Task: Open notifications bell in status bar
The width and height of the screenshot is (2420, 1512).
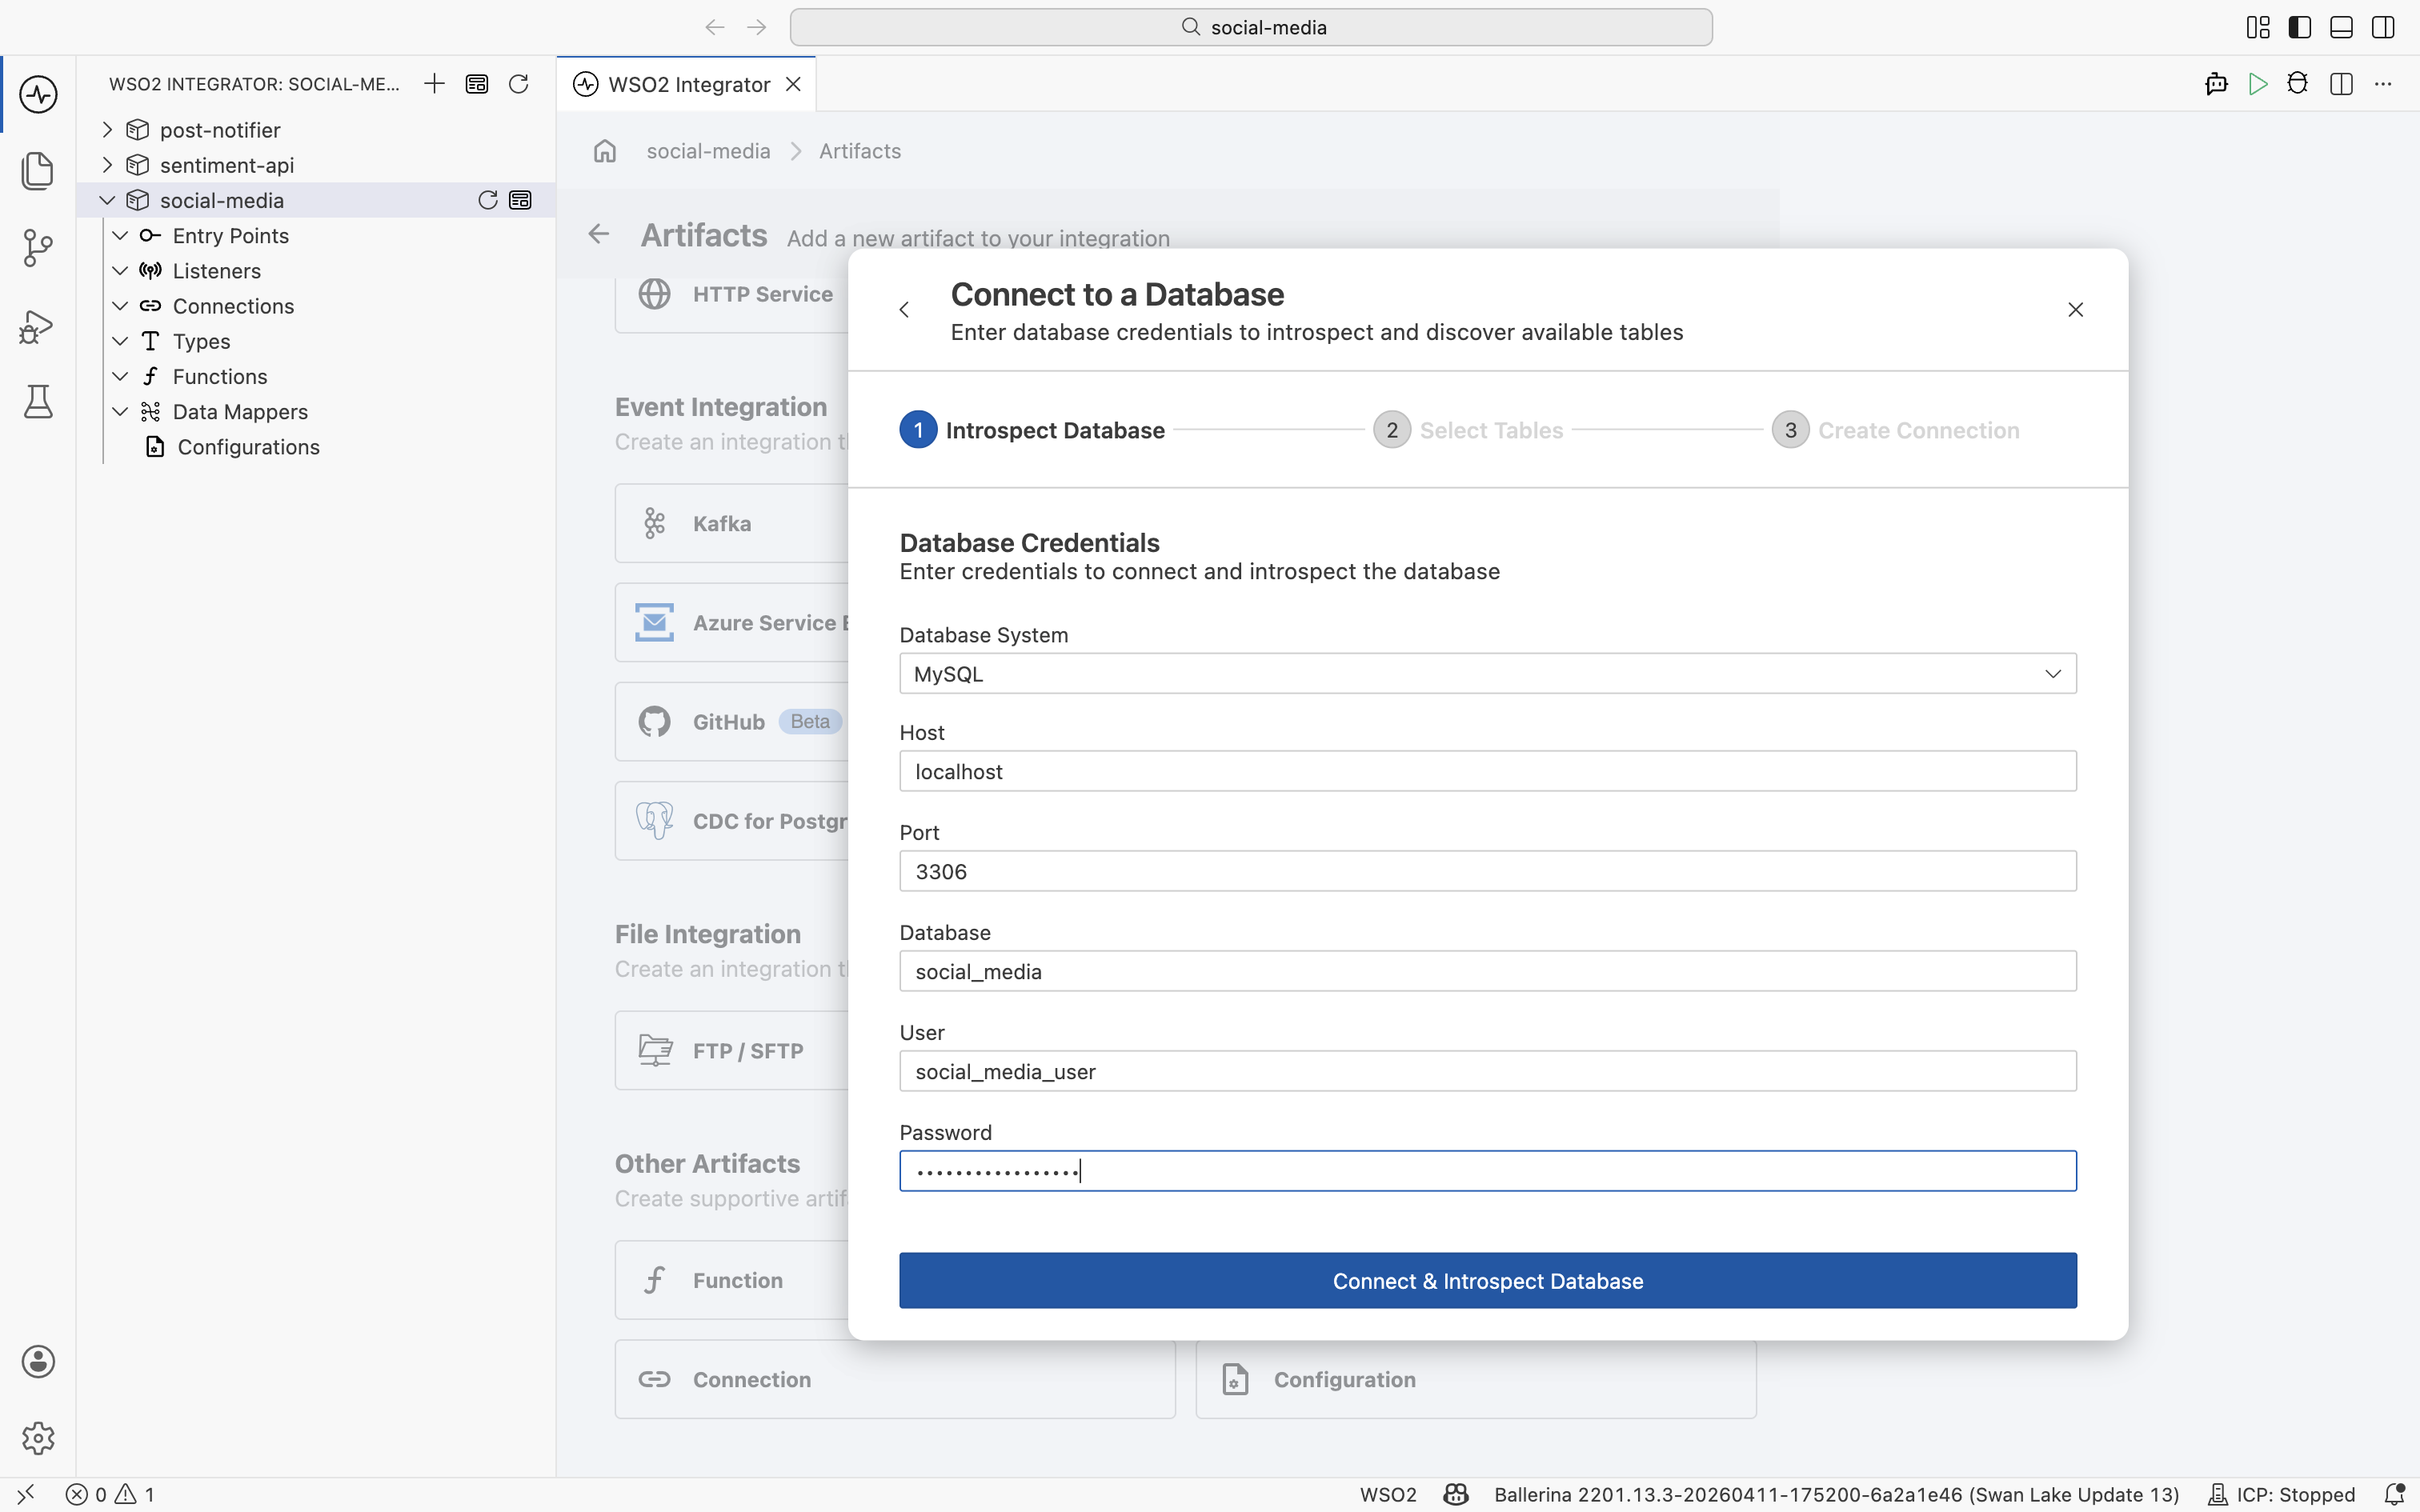Action: pyautogui.click(x=2394, y=1494)
